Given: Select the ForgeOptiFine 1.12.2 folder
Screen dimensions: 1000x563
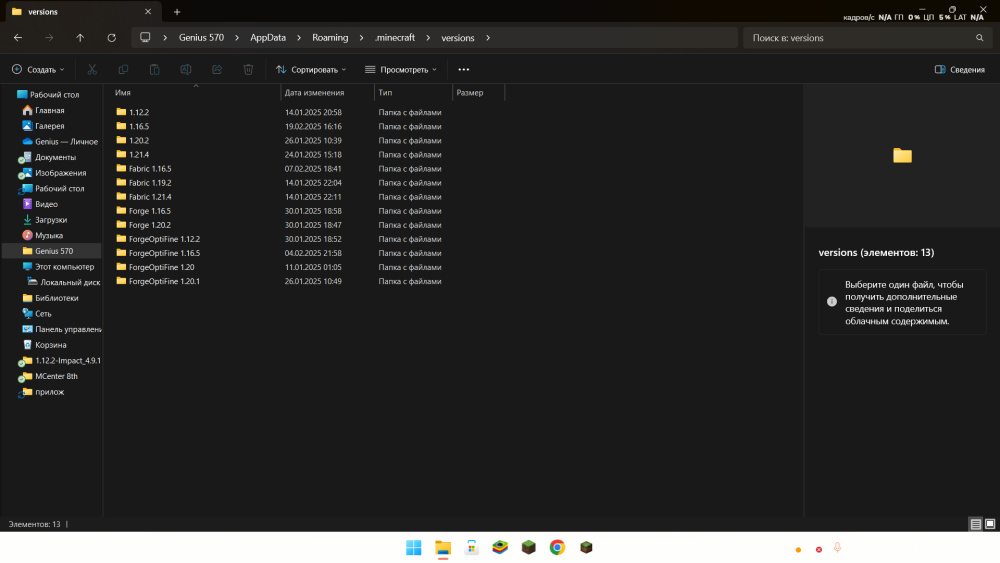Looking at the screenshot, I should coord(164,239).
